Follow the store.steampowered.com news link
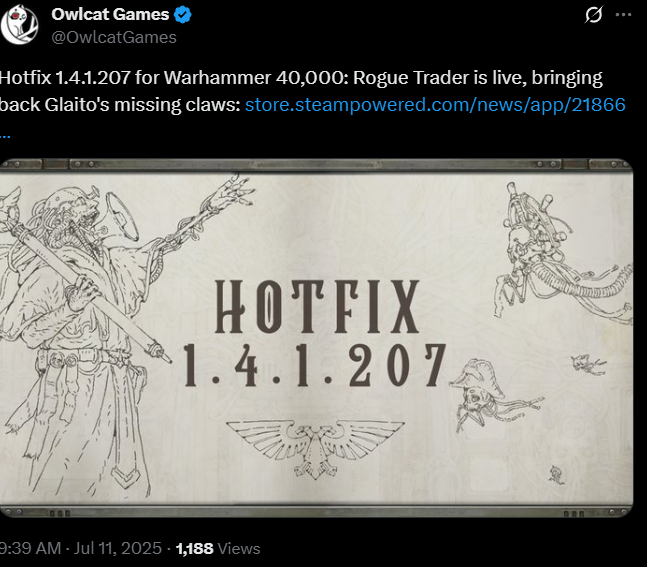This screenshot has height=567, width=647. (435, 104)
